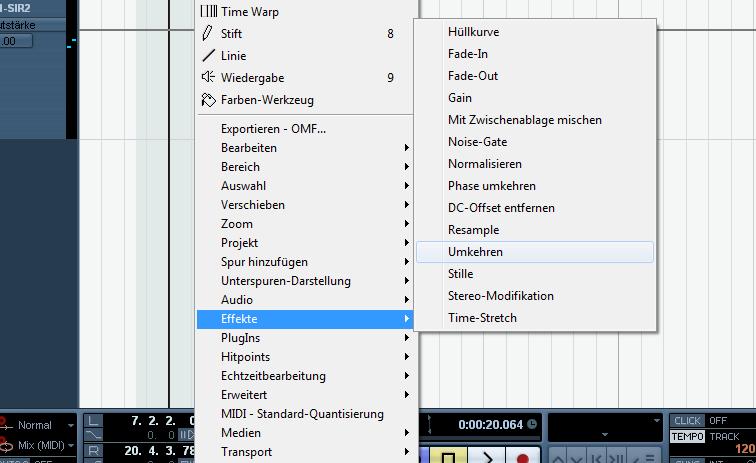Click the punch-in ramp icon under L
This screenshot has width=756, height=463.
[x=93, y=436]
